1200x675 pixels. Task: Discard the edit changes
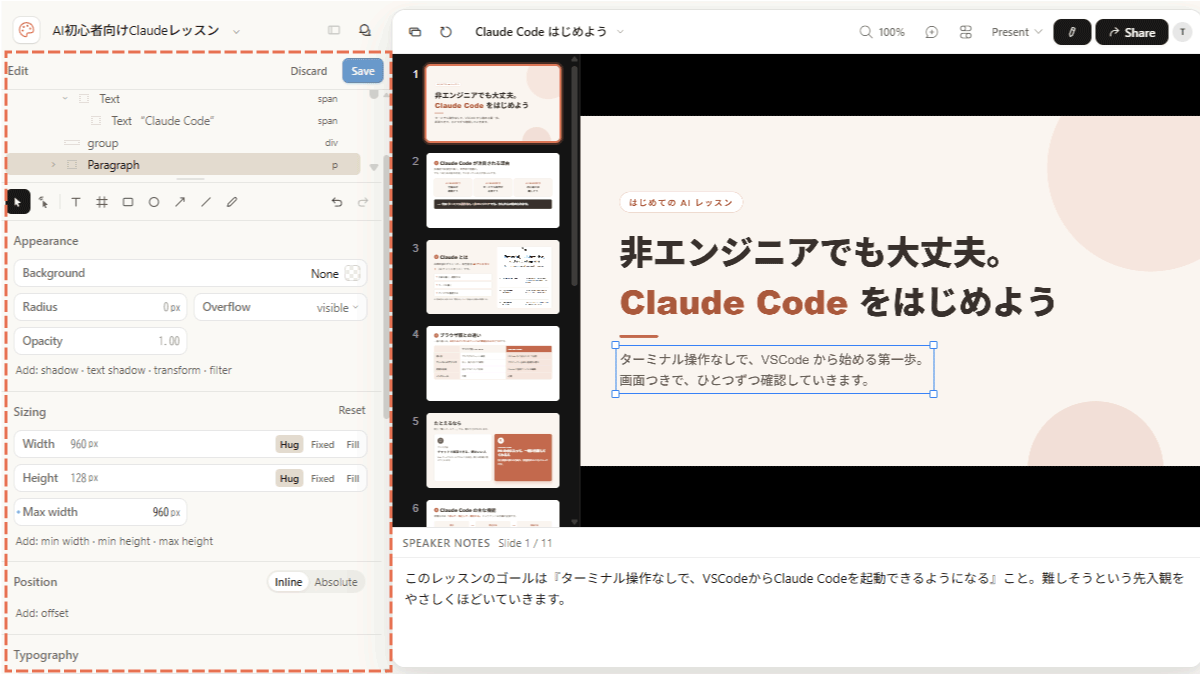[x=309, y=71]
